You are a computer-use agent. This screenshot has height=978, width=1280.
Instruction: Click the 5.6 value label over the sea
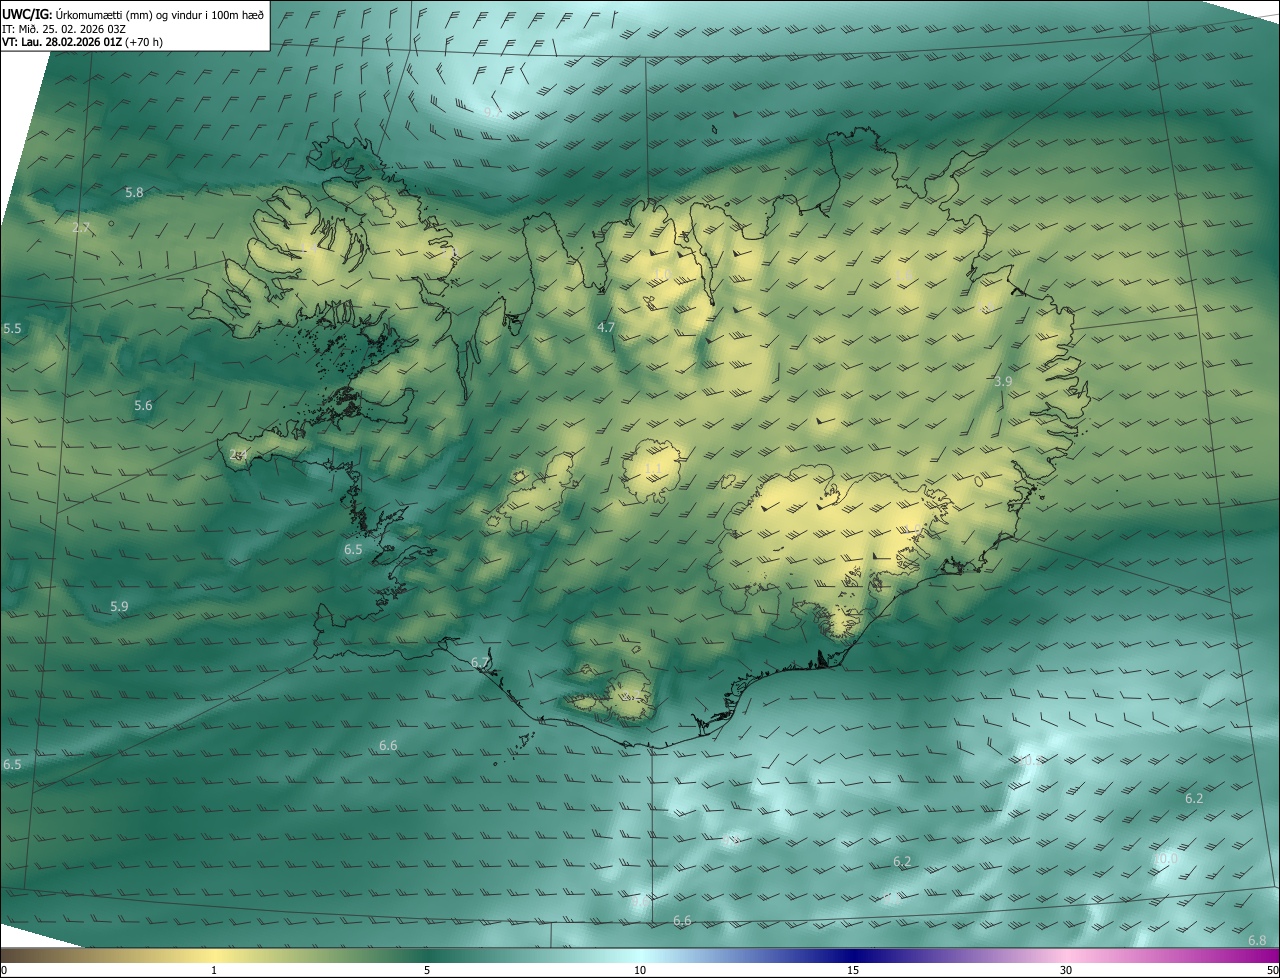pyautogui.click(x=143, y=405)
